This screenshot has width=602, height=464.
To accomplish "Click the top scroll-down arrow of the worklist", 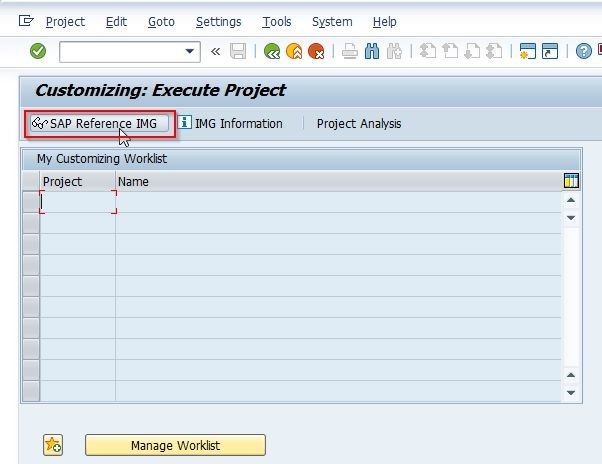I will [571, 218].
